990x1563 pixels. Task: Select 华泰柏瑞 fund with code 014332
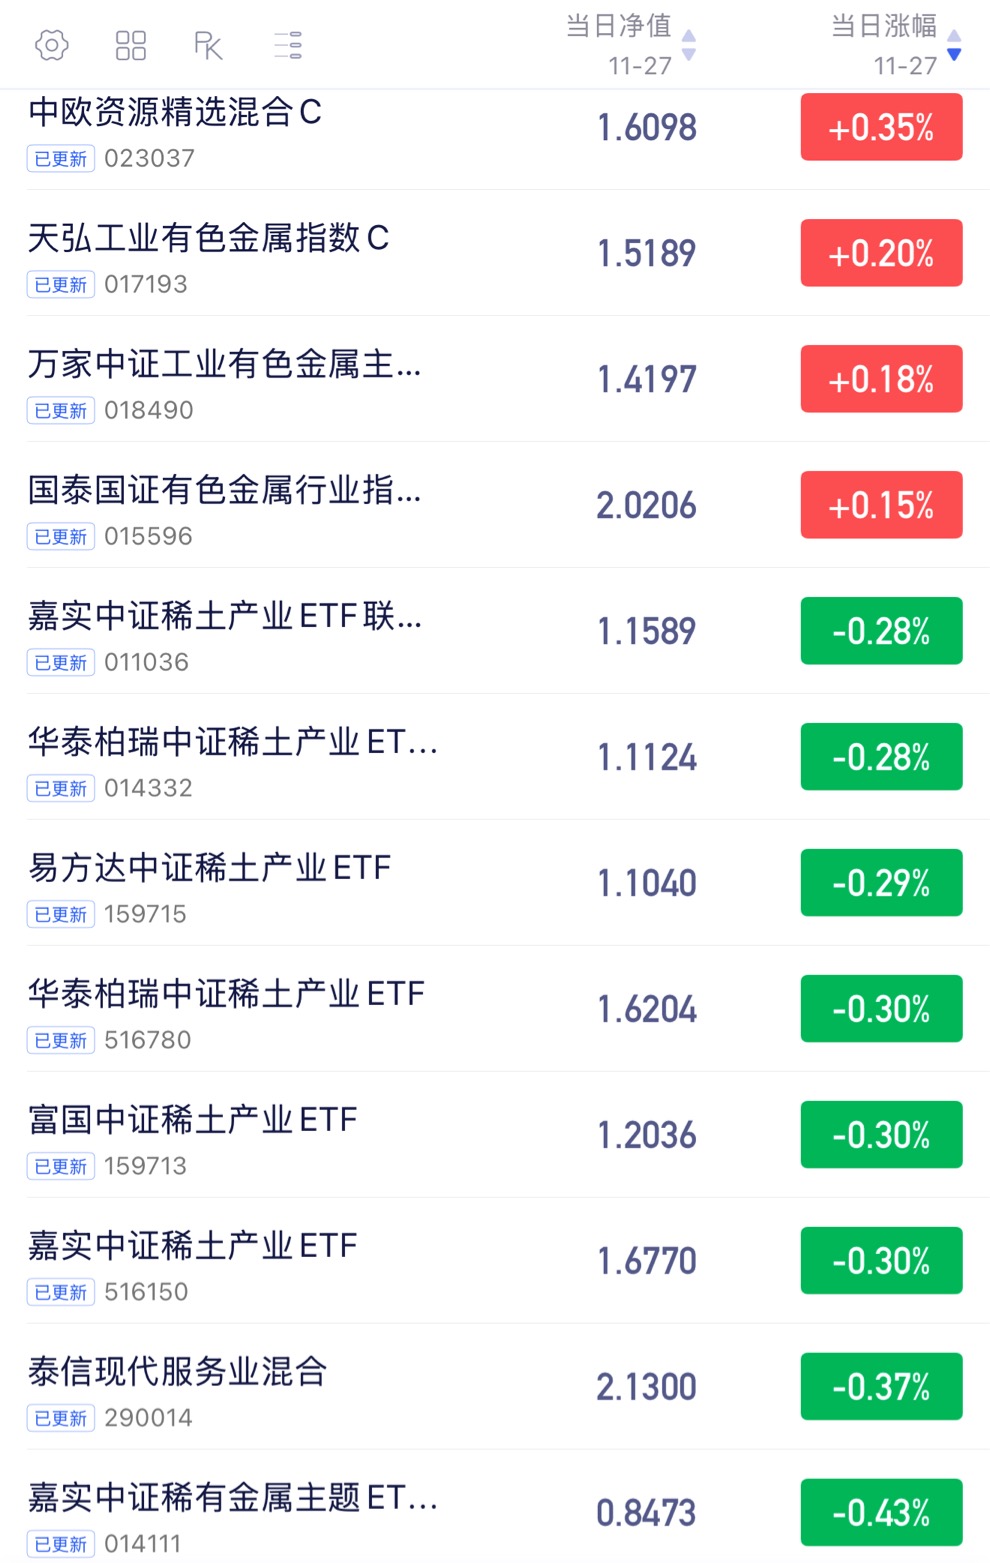[495, 757]
